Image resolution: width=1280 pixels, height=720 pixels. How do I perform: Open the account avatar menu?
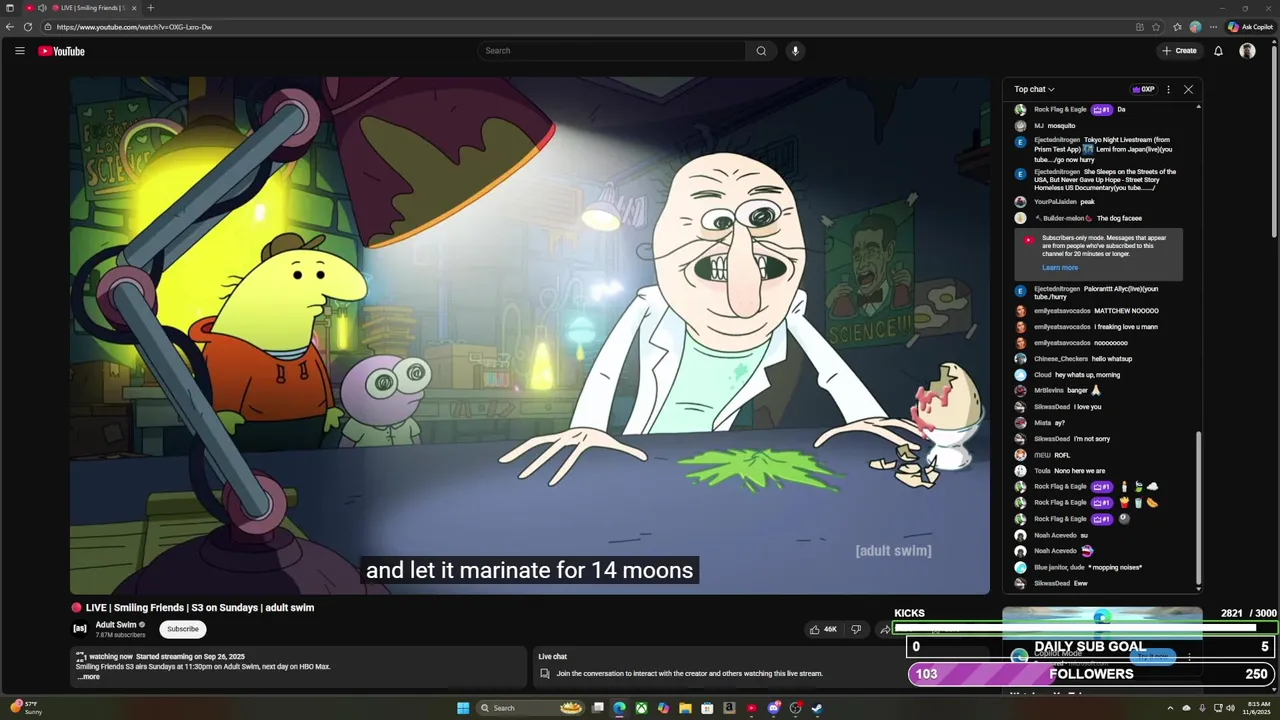pyautogui.click(x=1247, y=51)
